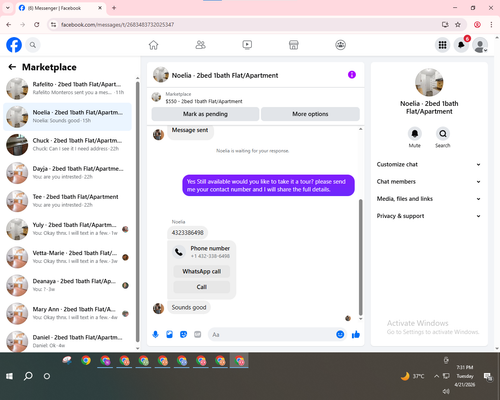This screenshot has height=400, width=500.
Task: Bookmark this tab star icon
Action: (458, 25)
